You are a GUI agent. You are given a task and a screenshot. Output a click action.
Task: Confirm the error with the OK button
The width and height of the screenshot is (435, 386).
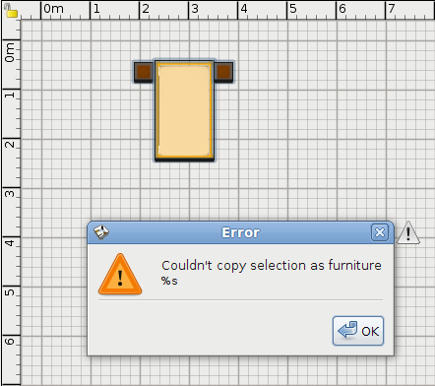pos(358,331)
